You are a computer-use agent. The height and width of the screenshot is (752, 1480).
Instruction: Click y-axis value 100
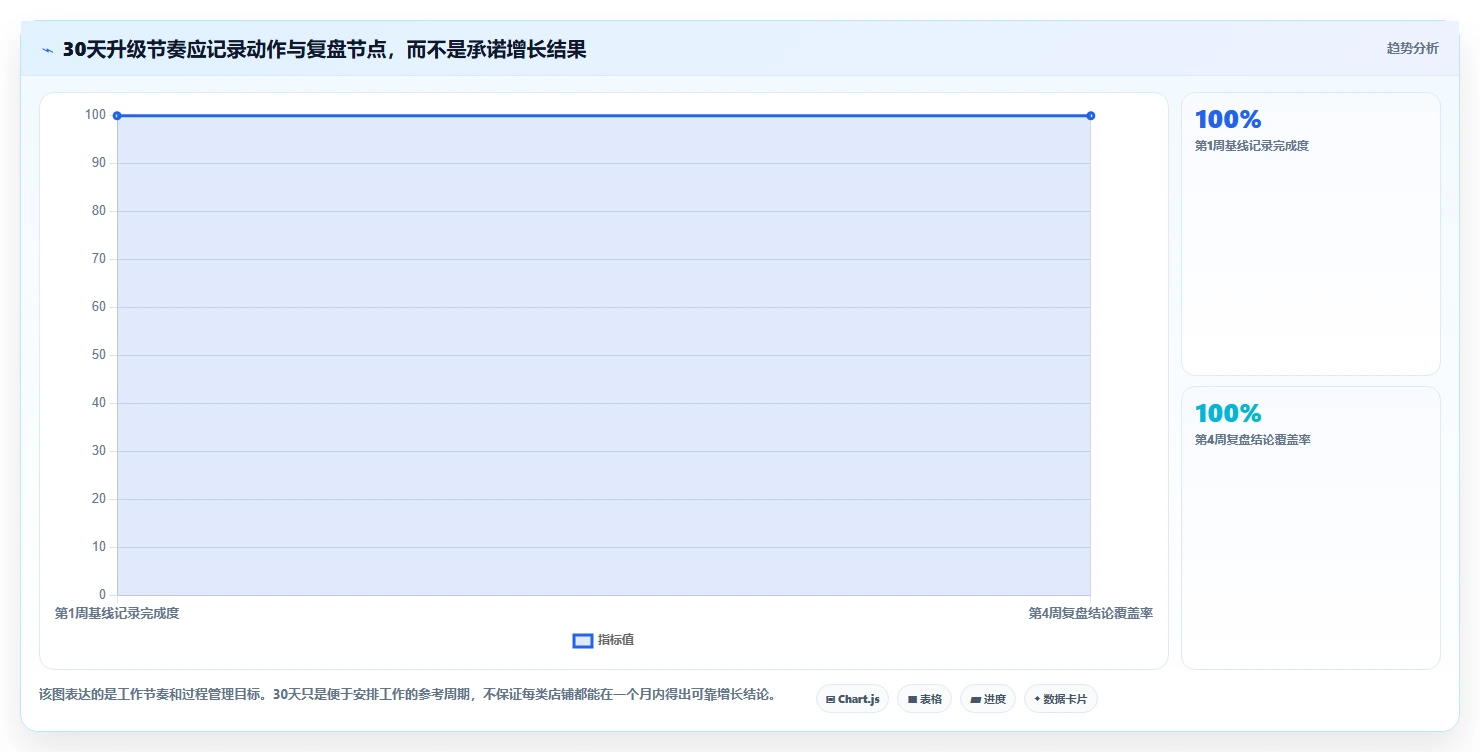(x=95, y=115)
